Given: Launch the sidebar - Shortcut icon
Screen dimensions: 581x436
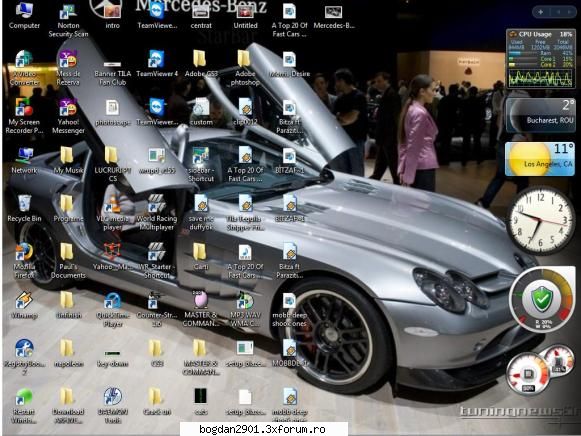Looking at the screenshot, I should pyautogui.click(x=201, y=164).
